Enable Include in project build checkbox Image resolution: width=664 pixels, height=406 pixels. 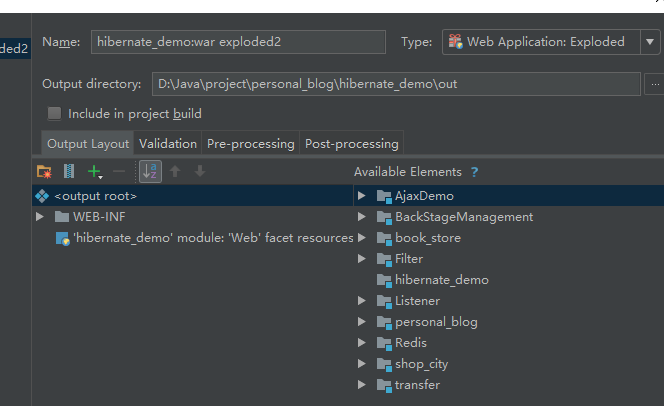coord(55,114)
